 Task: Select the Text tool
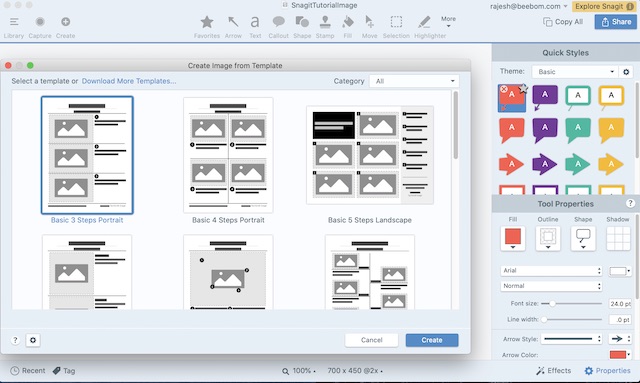[x=255, y=22]
